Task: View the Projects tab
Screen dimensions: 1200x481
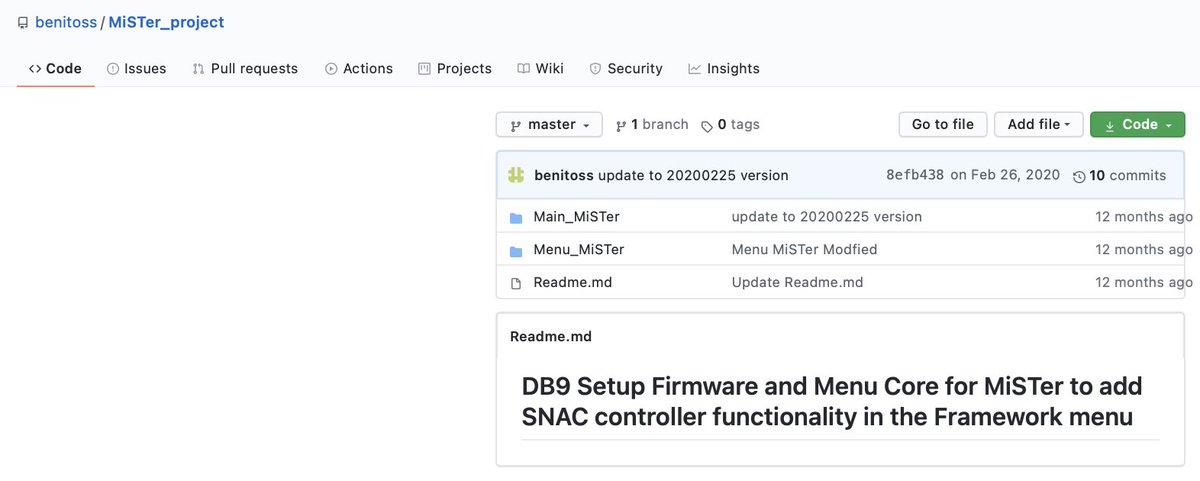Action: pyautogui.click(x=455, y=68)
